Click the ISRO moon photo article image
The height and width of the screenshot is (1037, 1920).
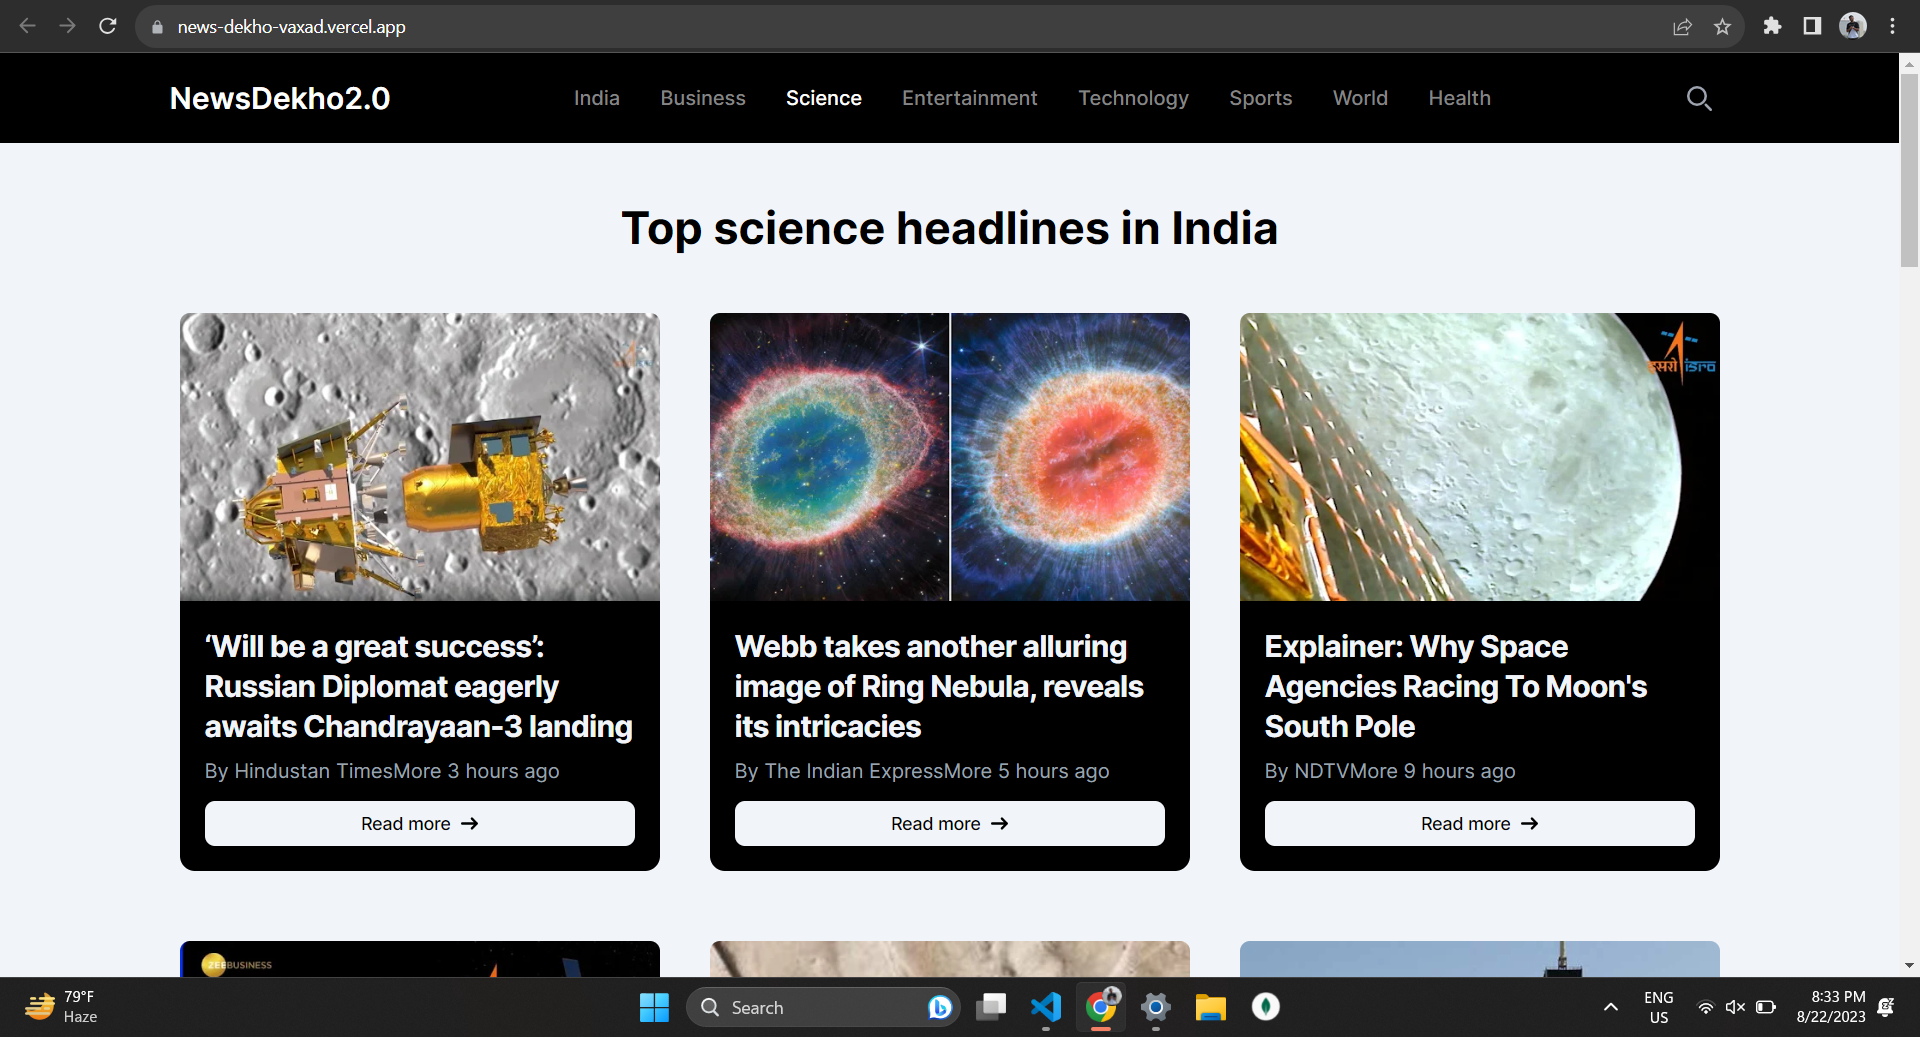pyautogui.click(x=1480, y=457)
